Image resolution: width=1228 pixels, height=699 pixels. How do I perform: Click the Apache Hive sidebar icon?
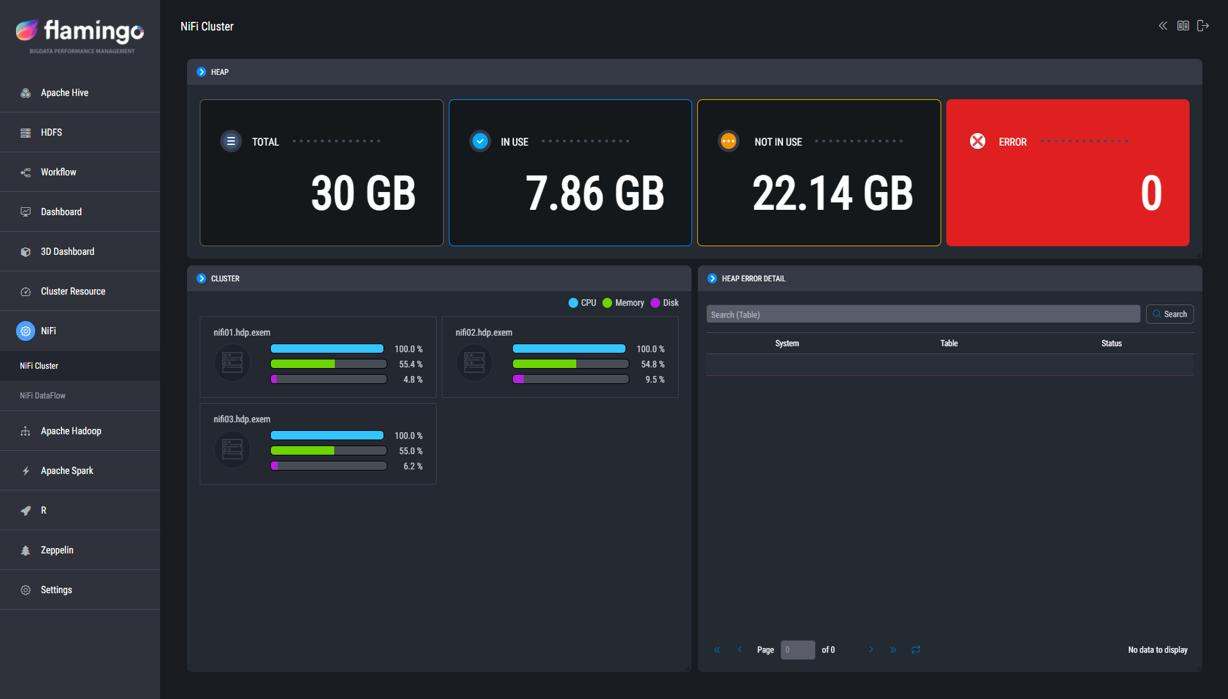coord(26,93)
